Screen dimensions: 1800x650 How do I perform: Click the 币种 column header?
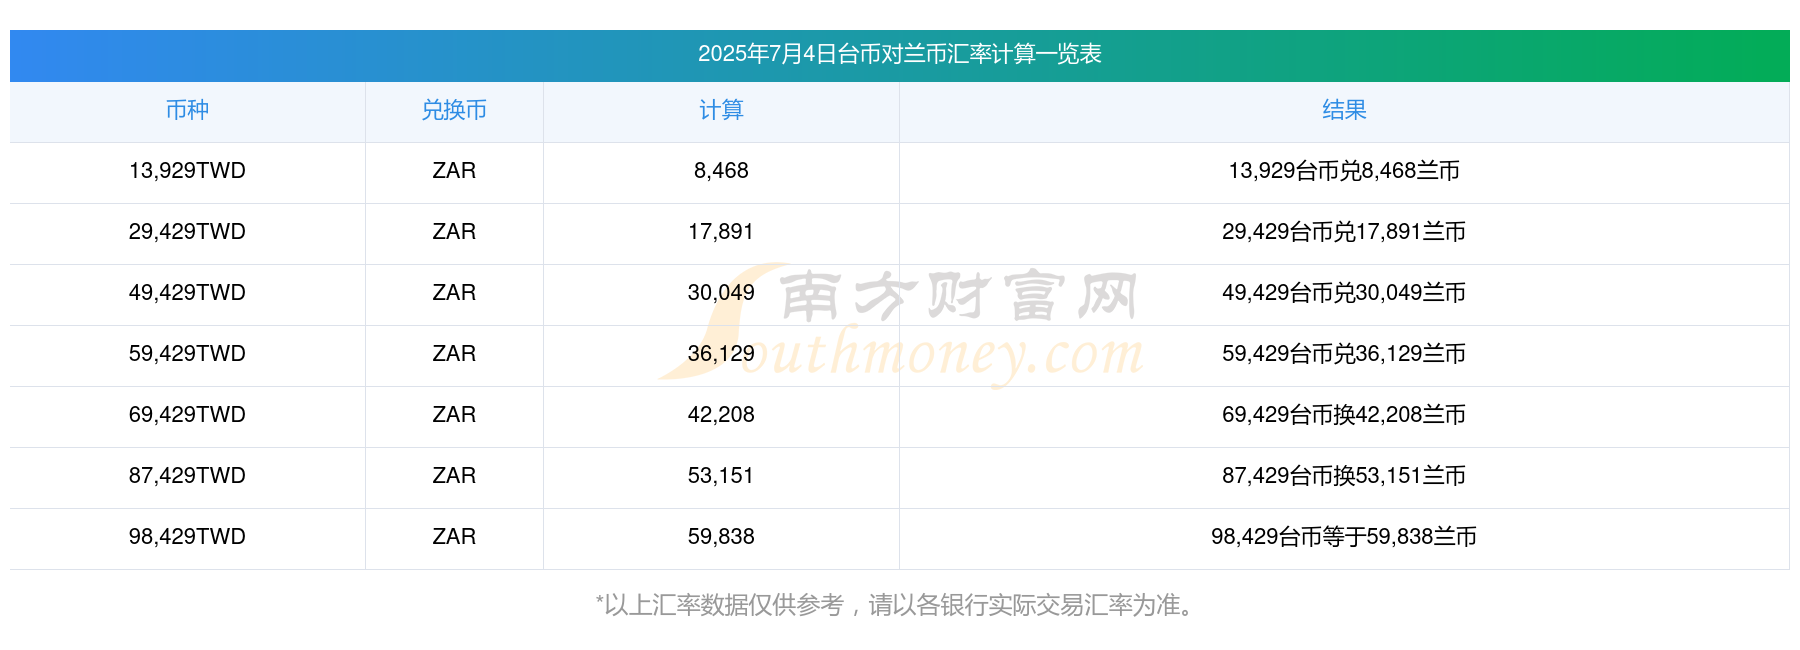[x=187, y=110]
